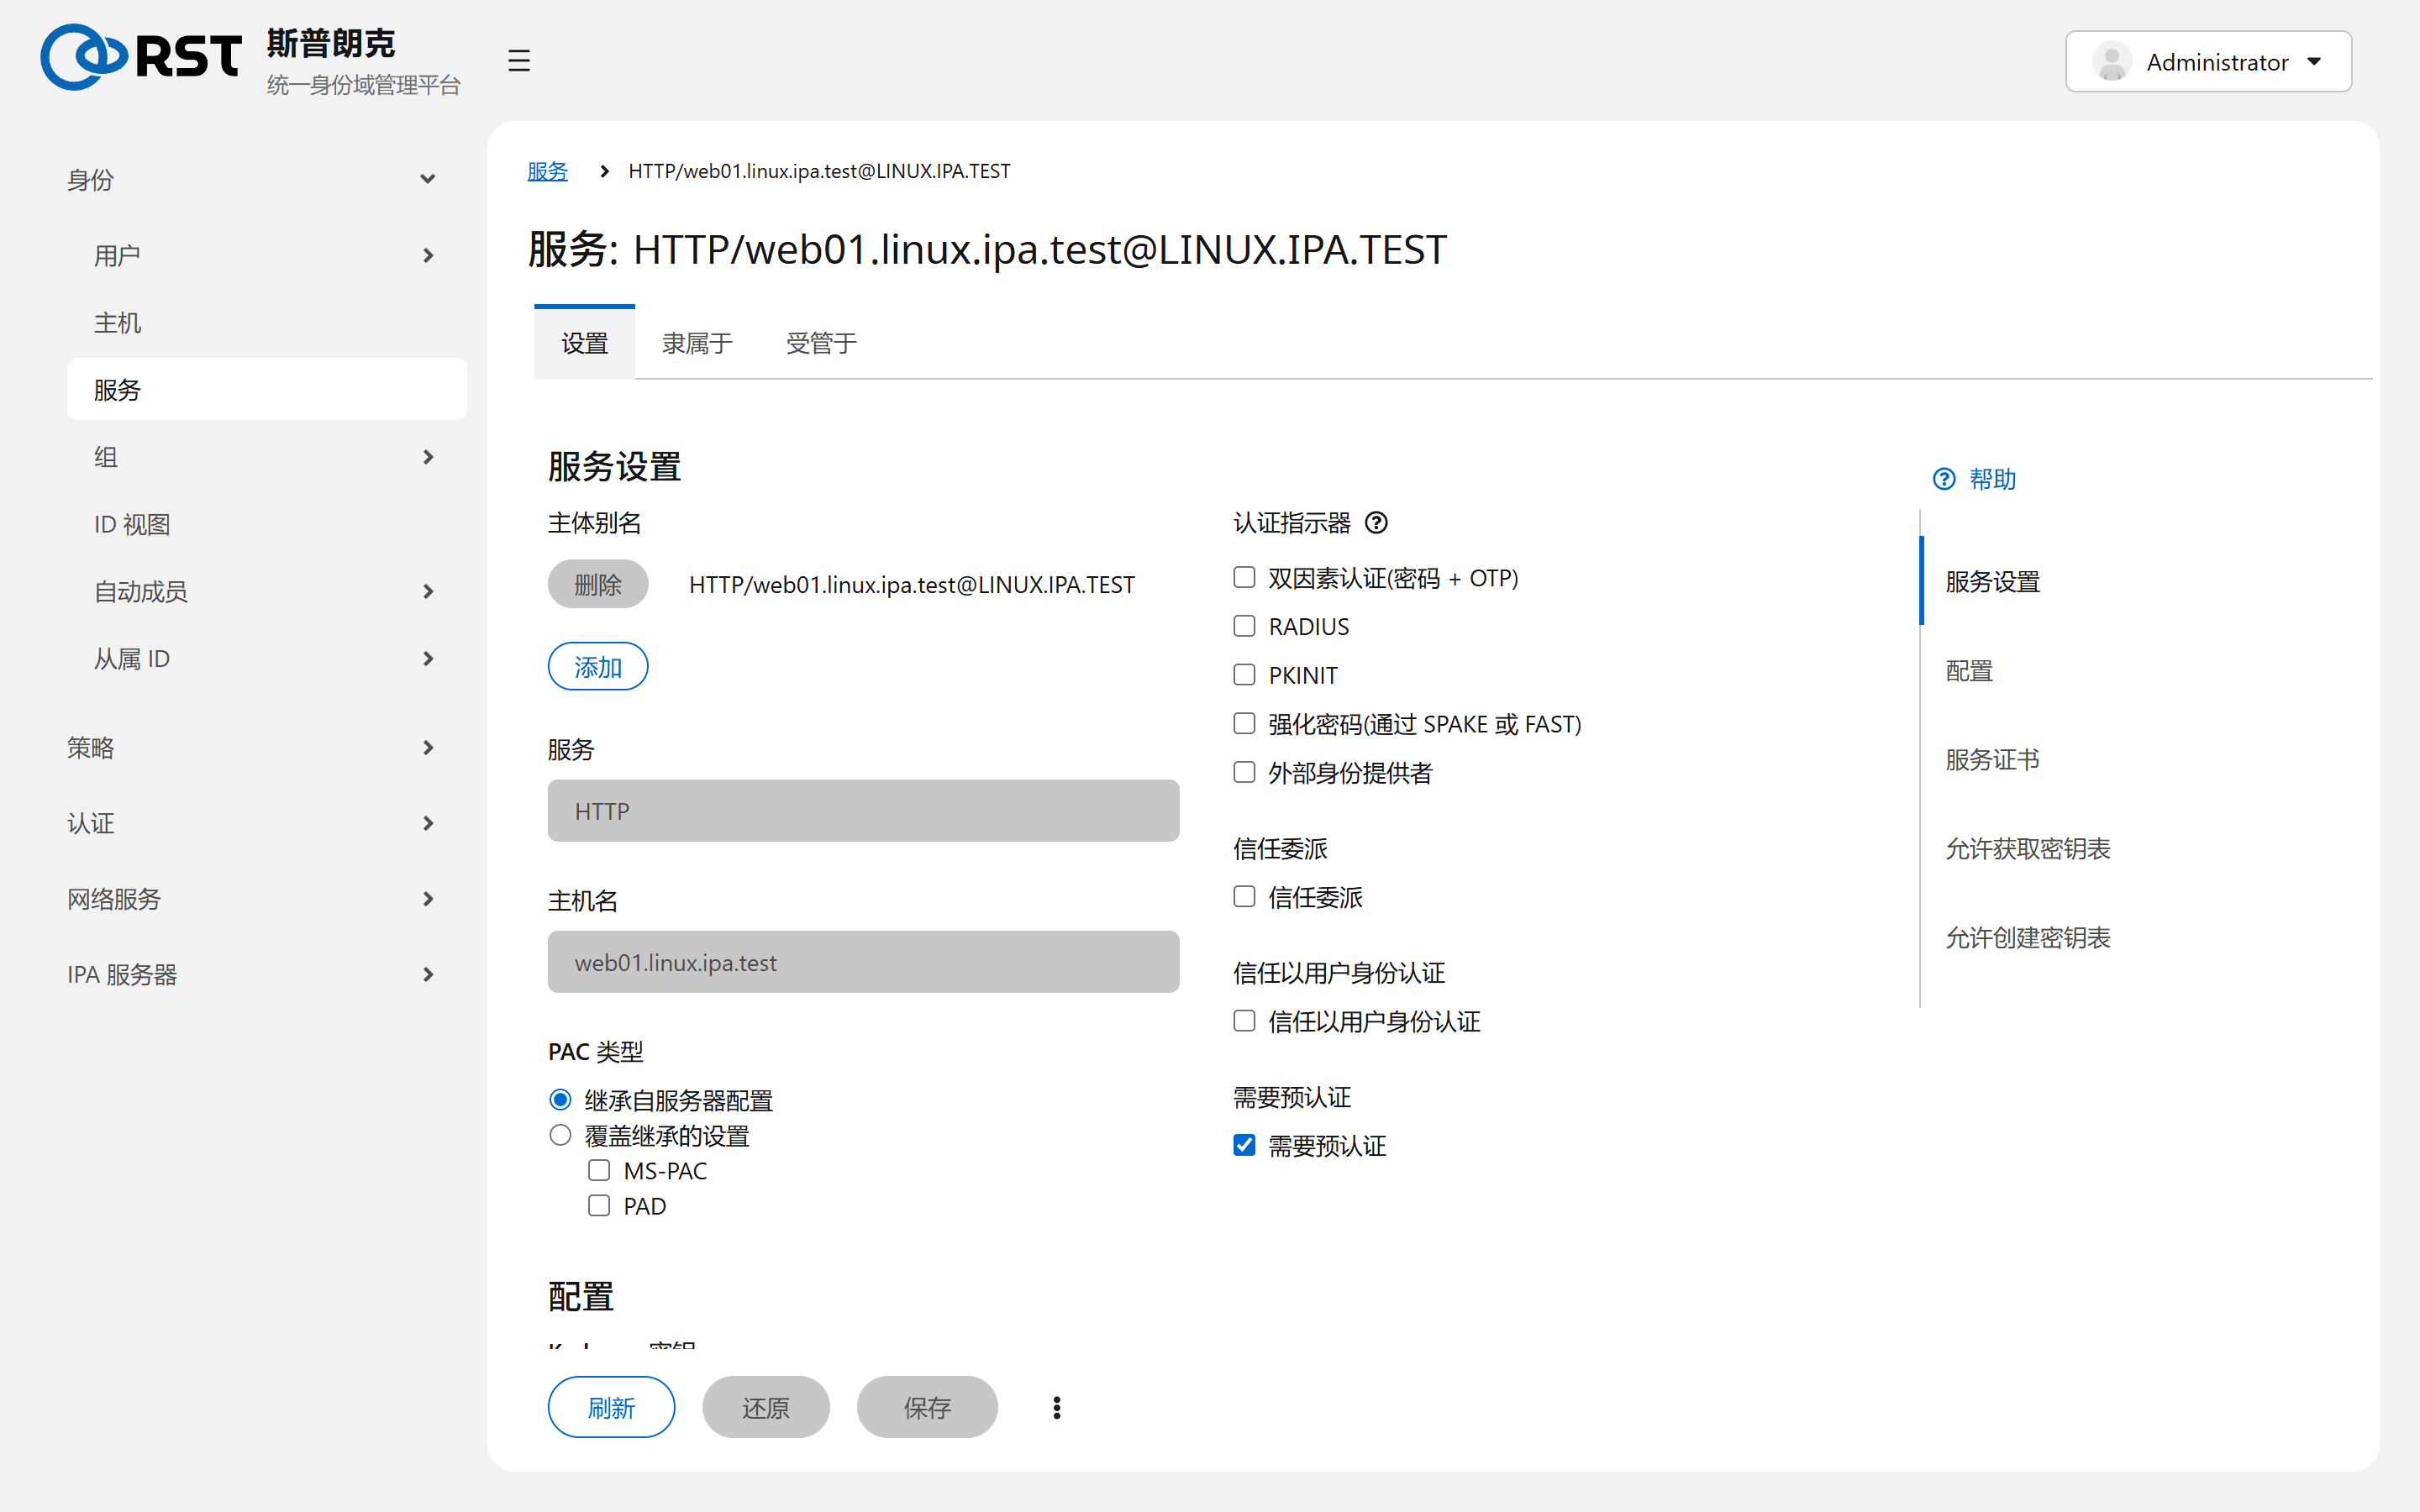Expand the 用户 sidebar submenu
The height and width of the screenshot is (1512, 2420).
pyautogui.click(x=428, y=256)
